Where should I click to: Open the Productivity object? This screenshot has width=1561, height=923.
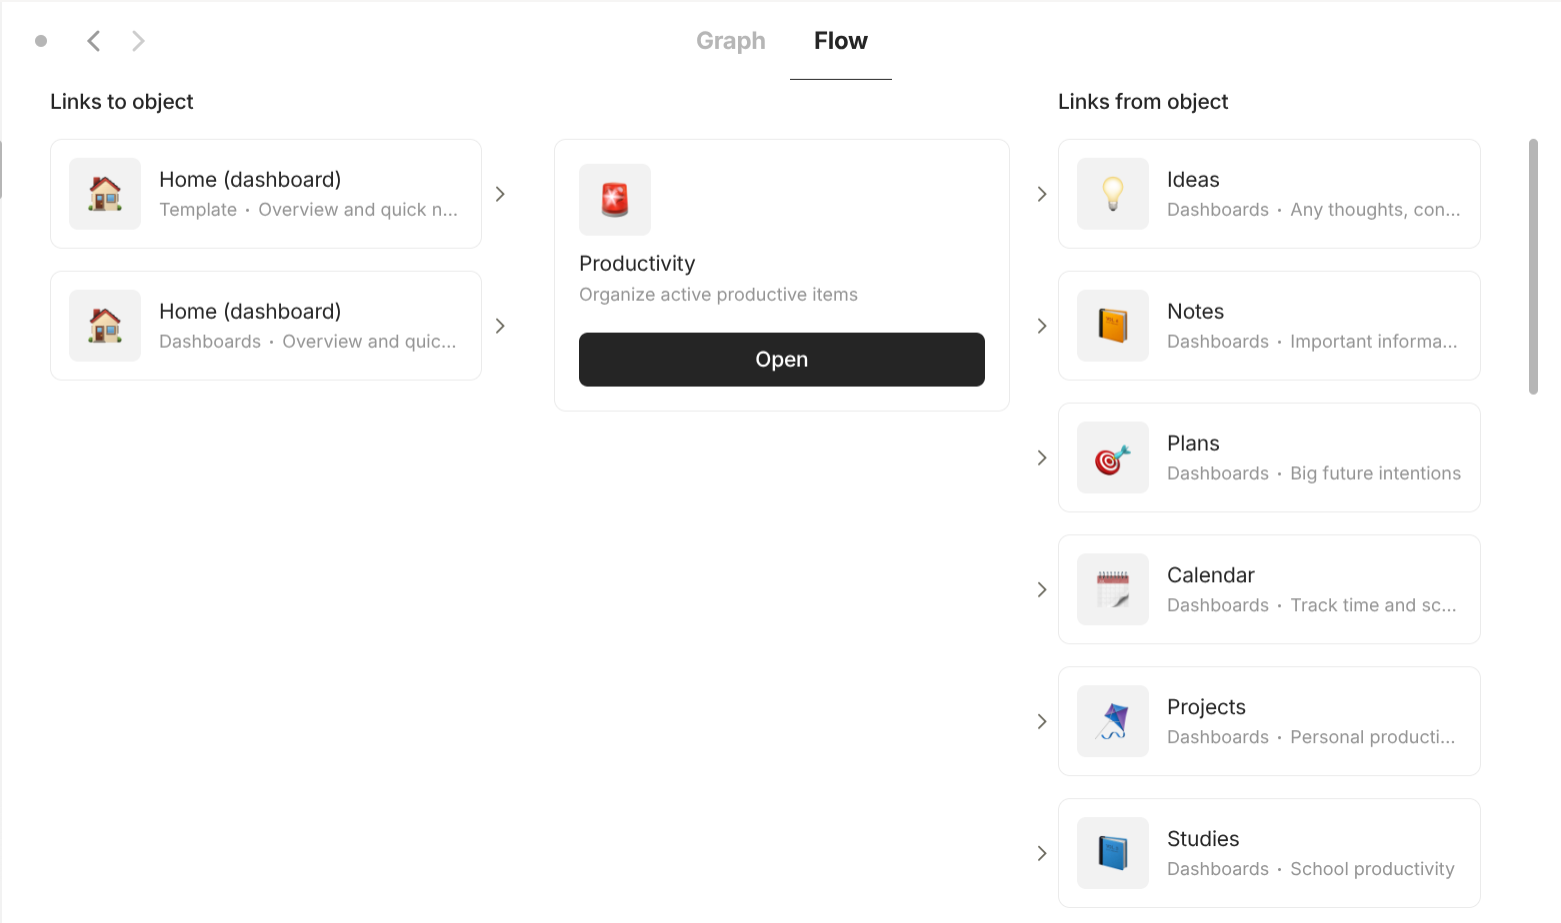tap(781, 359)
